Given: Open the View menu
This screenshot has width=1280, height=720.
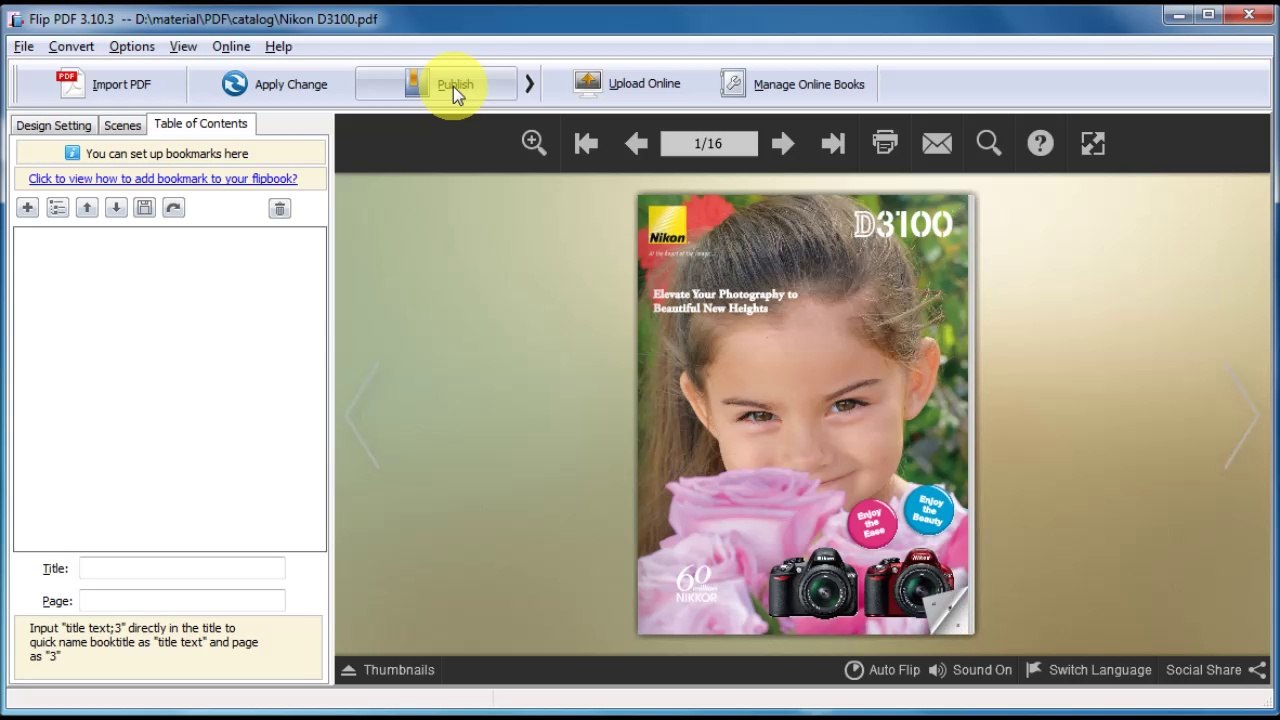Looking at the screenshot, I should 183,47.
